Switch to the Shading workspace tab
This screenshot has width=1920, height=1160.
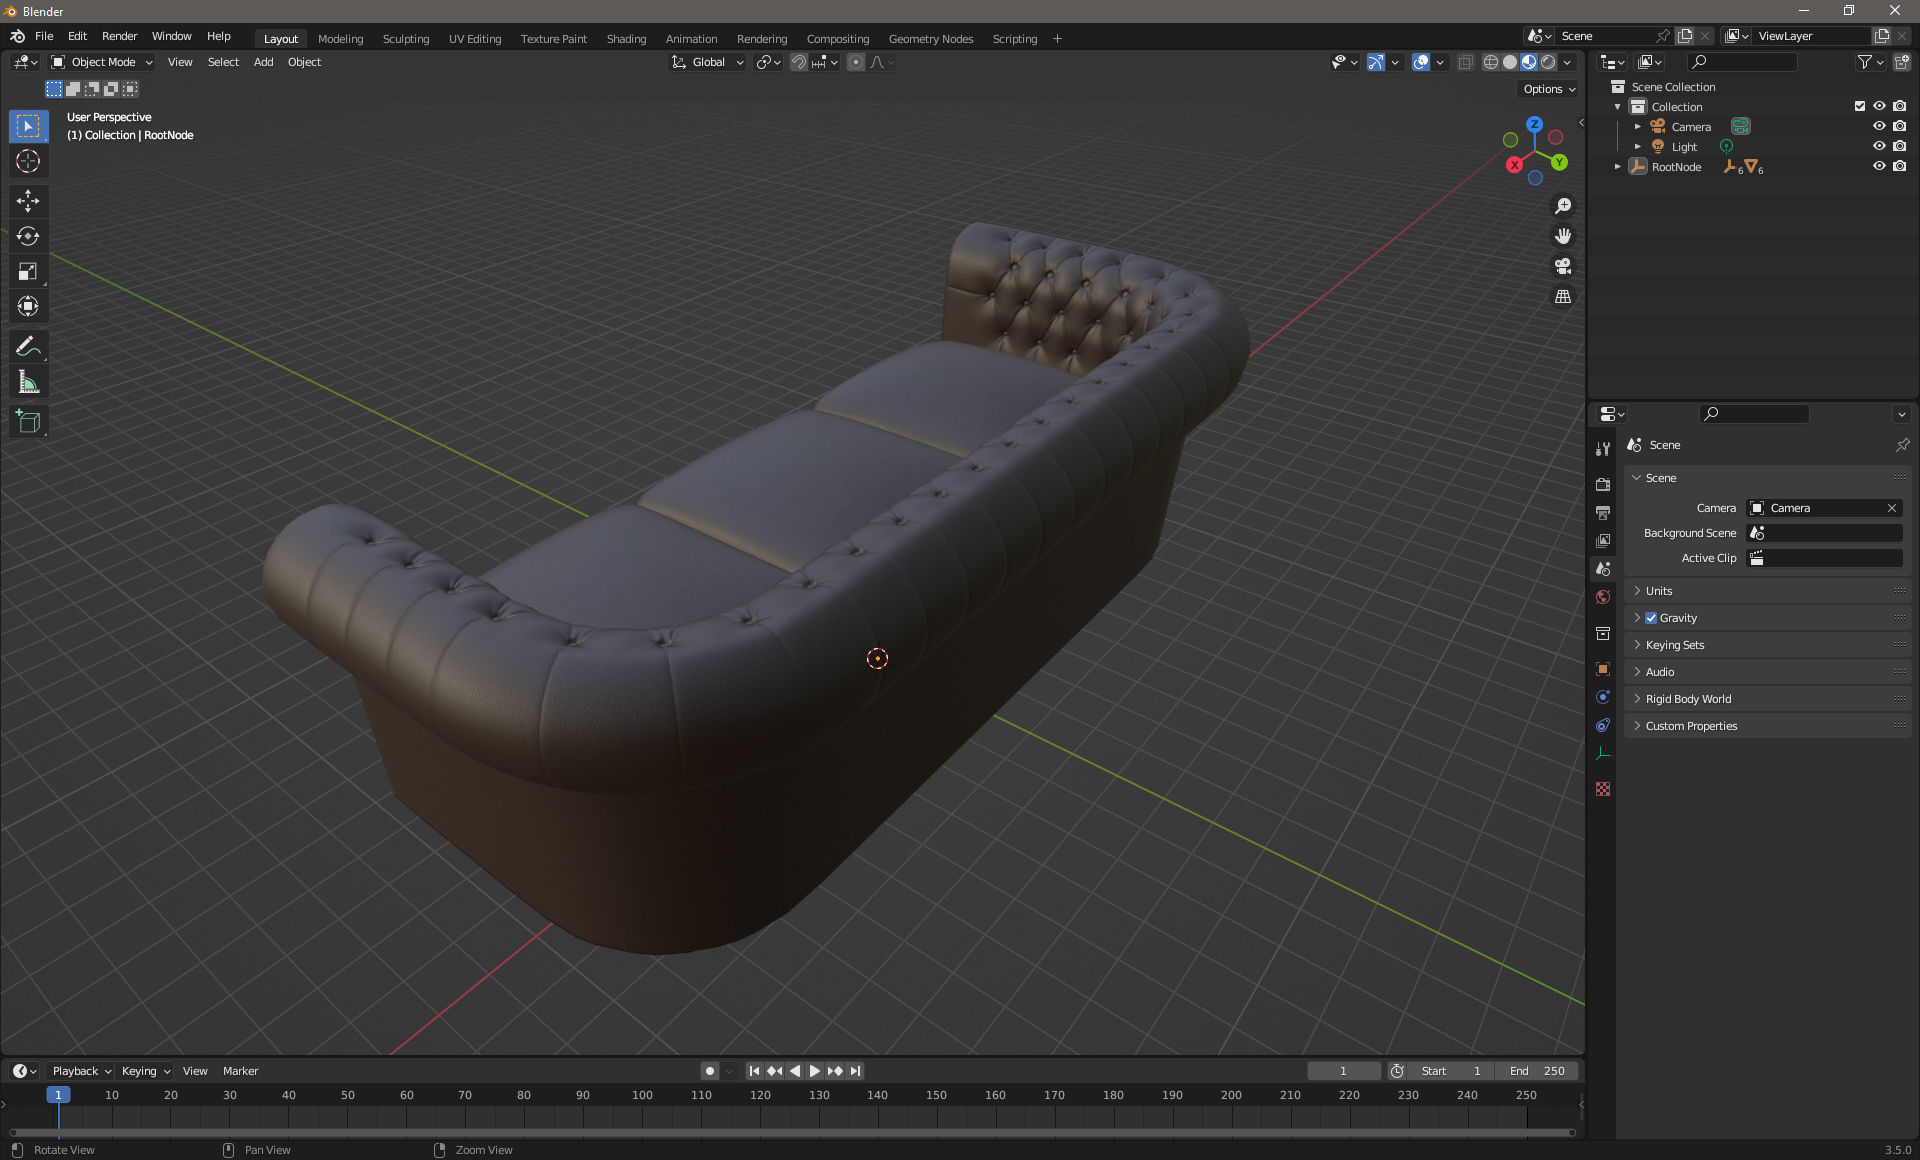tap(626, 39)
